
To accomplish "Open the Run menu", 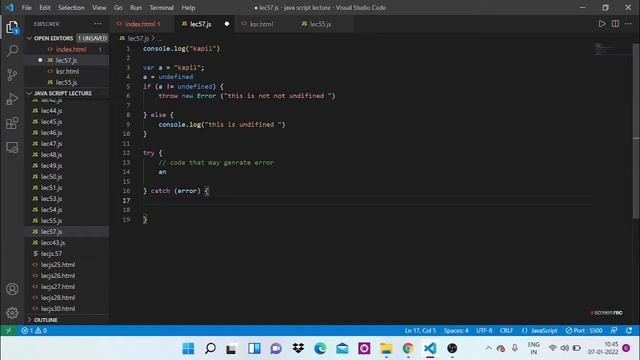I will tap(136, 7).
